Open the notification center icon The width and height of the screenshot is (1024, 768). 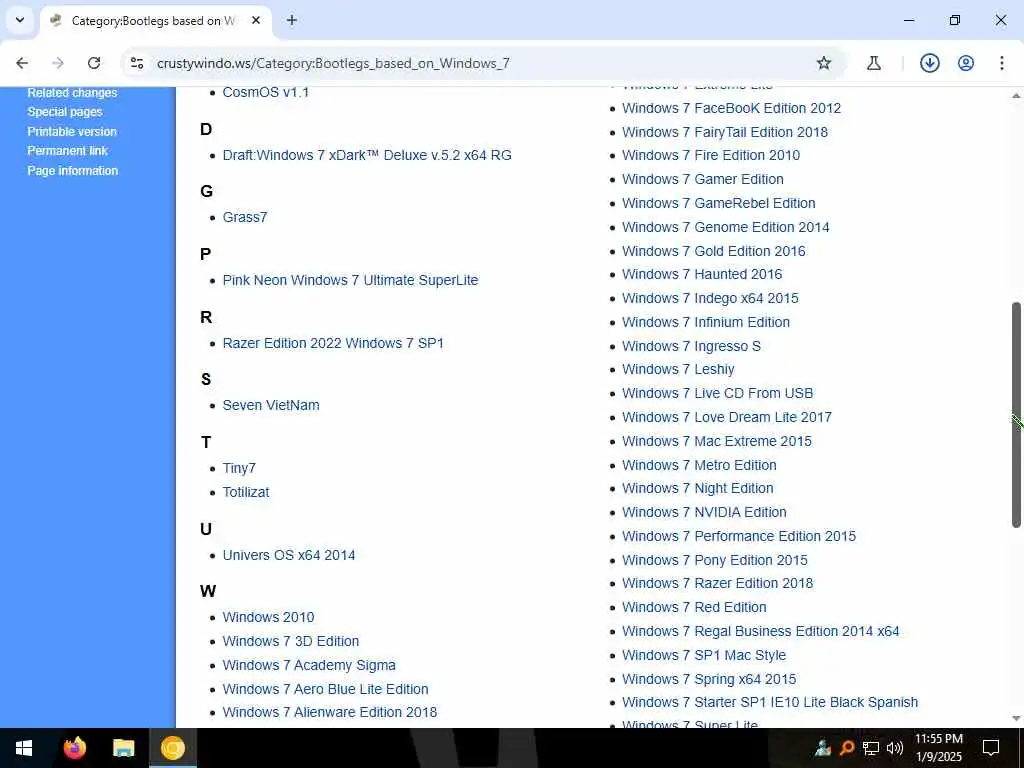coord(991,748)
